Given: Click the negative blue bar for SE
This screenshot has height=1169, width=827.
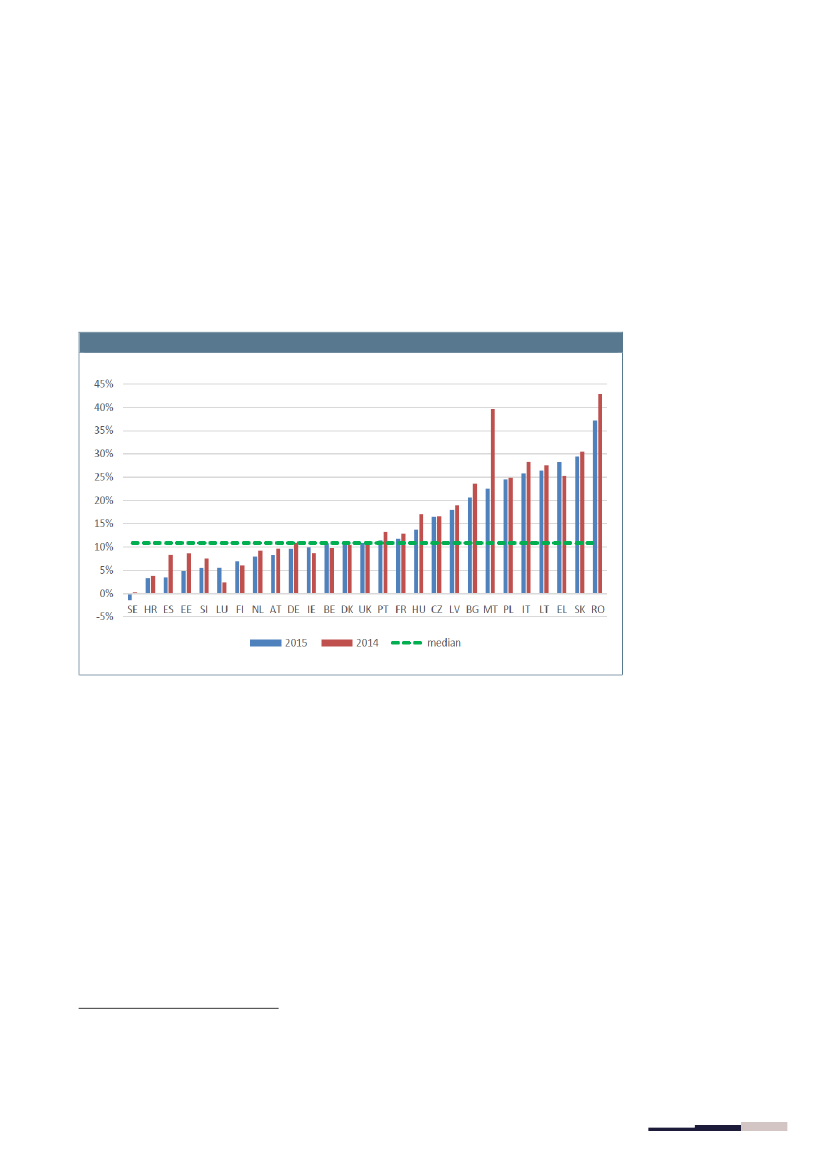Looking at the screenshot, I should point(130,597).
